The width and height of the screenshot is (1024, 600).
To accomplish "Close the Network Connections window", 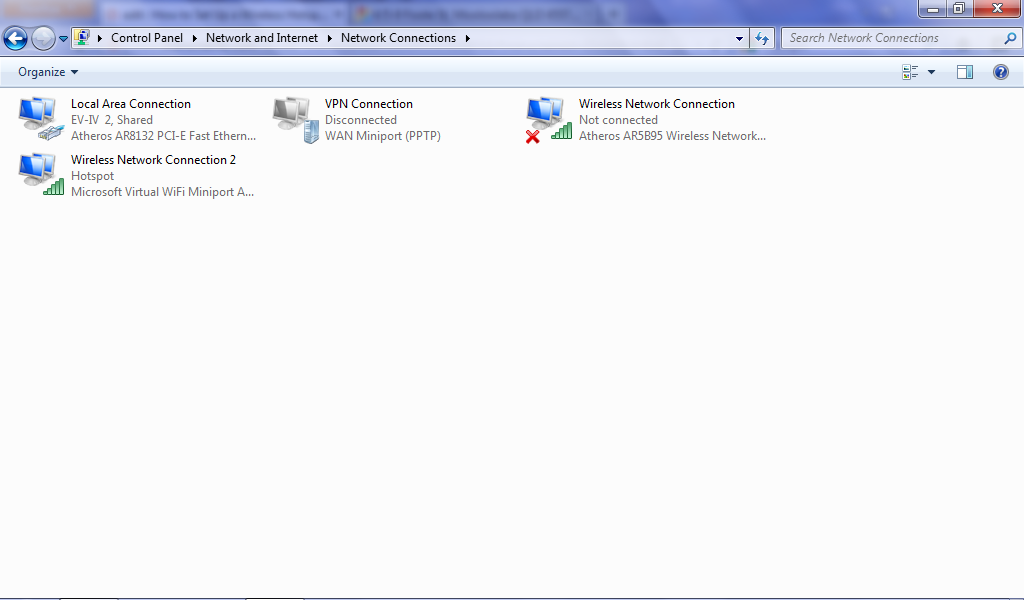I will pos(997,8).
